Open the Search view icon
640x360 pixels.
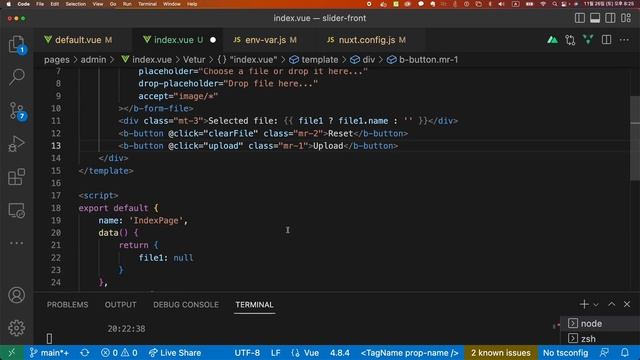(16, 77)
